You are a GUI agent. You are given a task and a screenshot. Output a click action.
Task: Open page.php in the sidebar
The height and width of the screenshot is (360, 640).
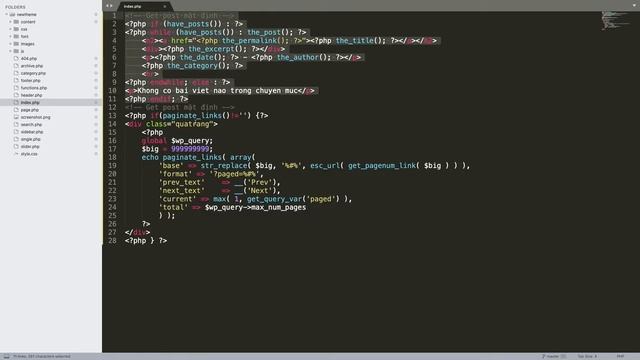(30, 110)
